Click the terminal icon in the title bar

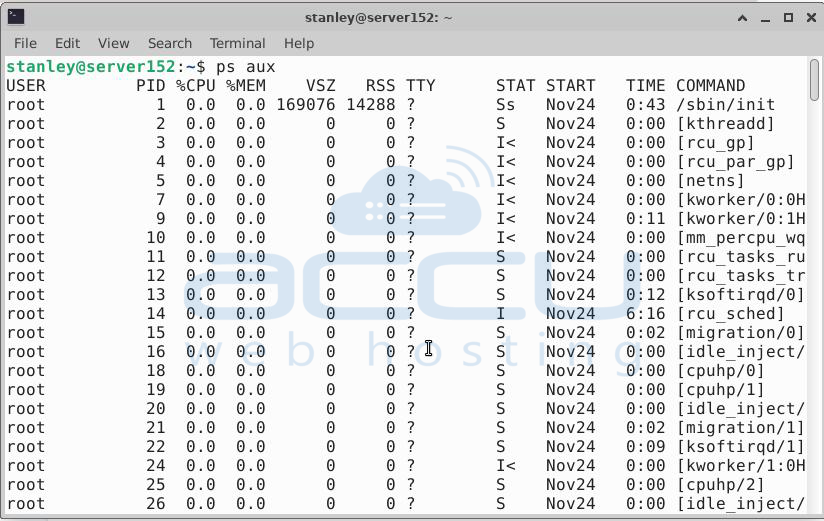tap(16, 17)
